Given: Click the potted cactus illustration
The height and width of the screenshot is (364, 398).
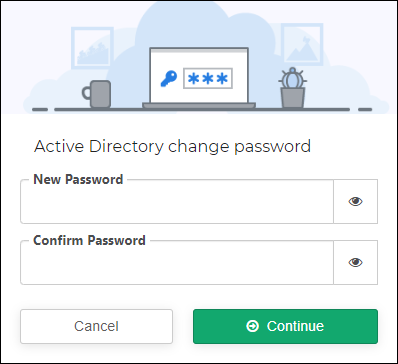Looking at the screenshot, I should tap(292, 88).
